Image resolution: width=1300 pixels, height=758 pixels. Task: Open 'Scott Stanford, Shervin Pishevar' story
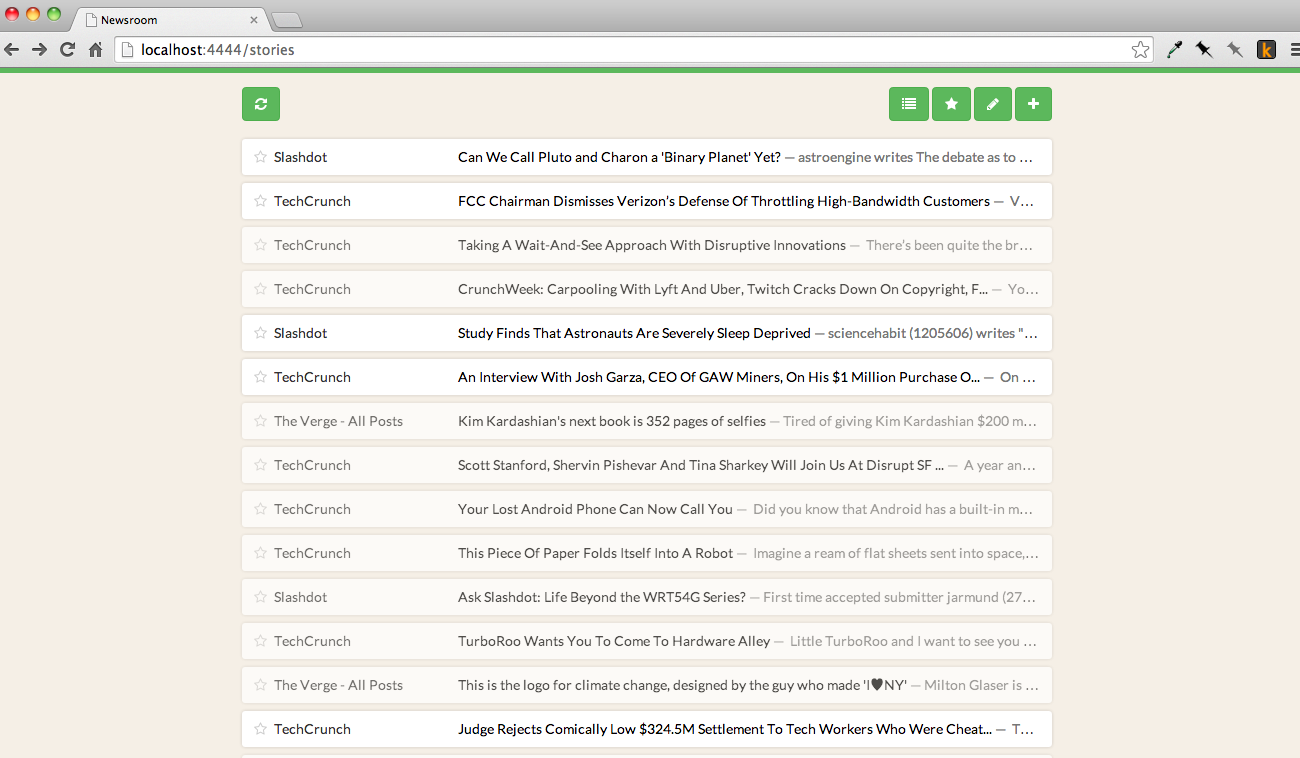click(x=701, y=465)
